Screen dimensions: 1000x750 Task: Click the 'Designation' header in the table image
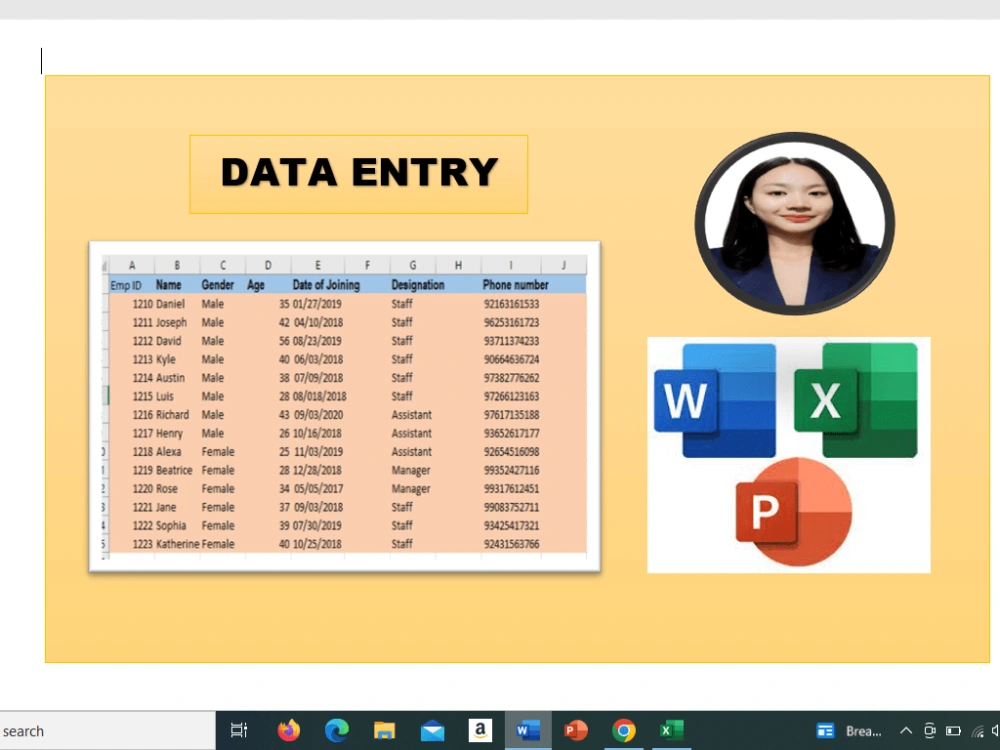click(x=418, y=285)
